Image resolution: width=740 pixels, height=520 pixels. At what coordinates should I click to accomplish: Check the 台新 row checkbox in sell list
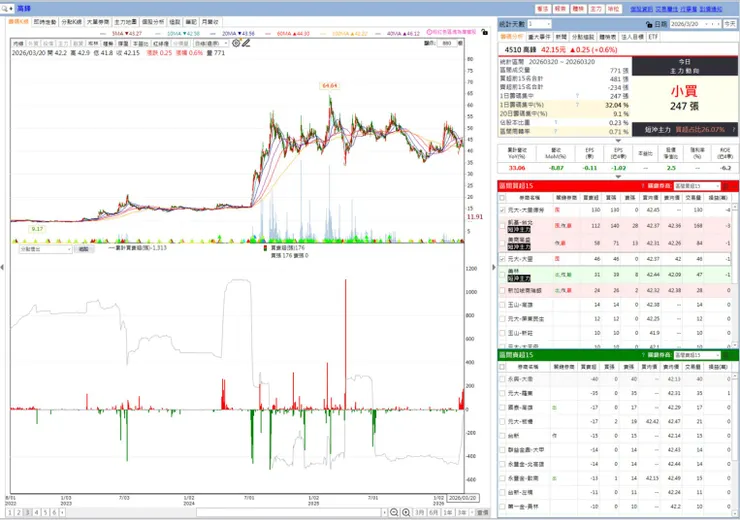click(502, 436)
